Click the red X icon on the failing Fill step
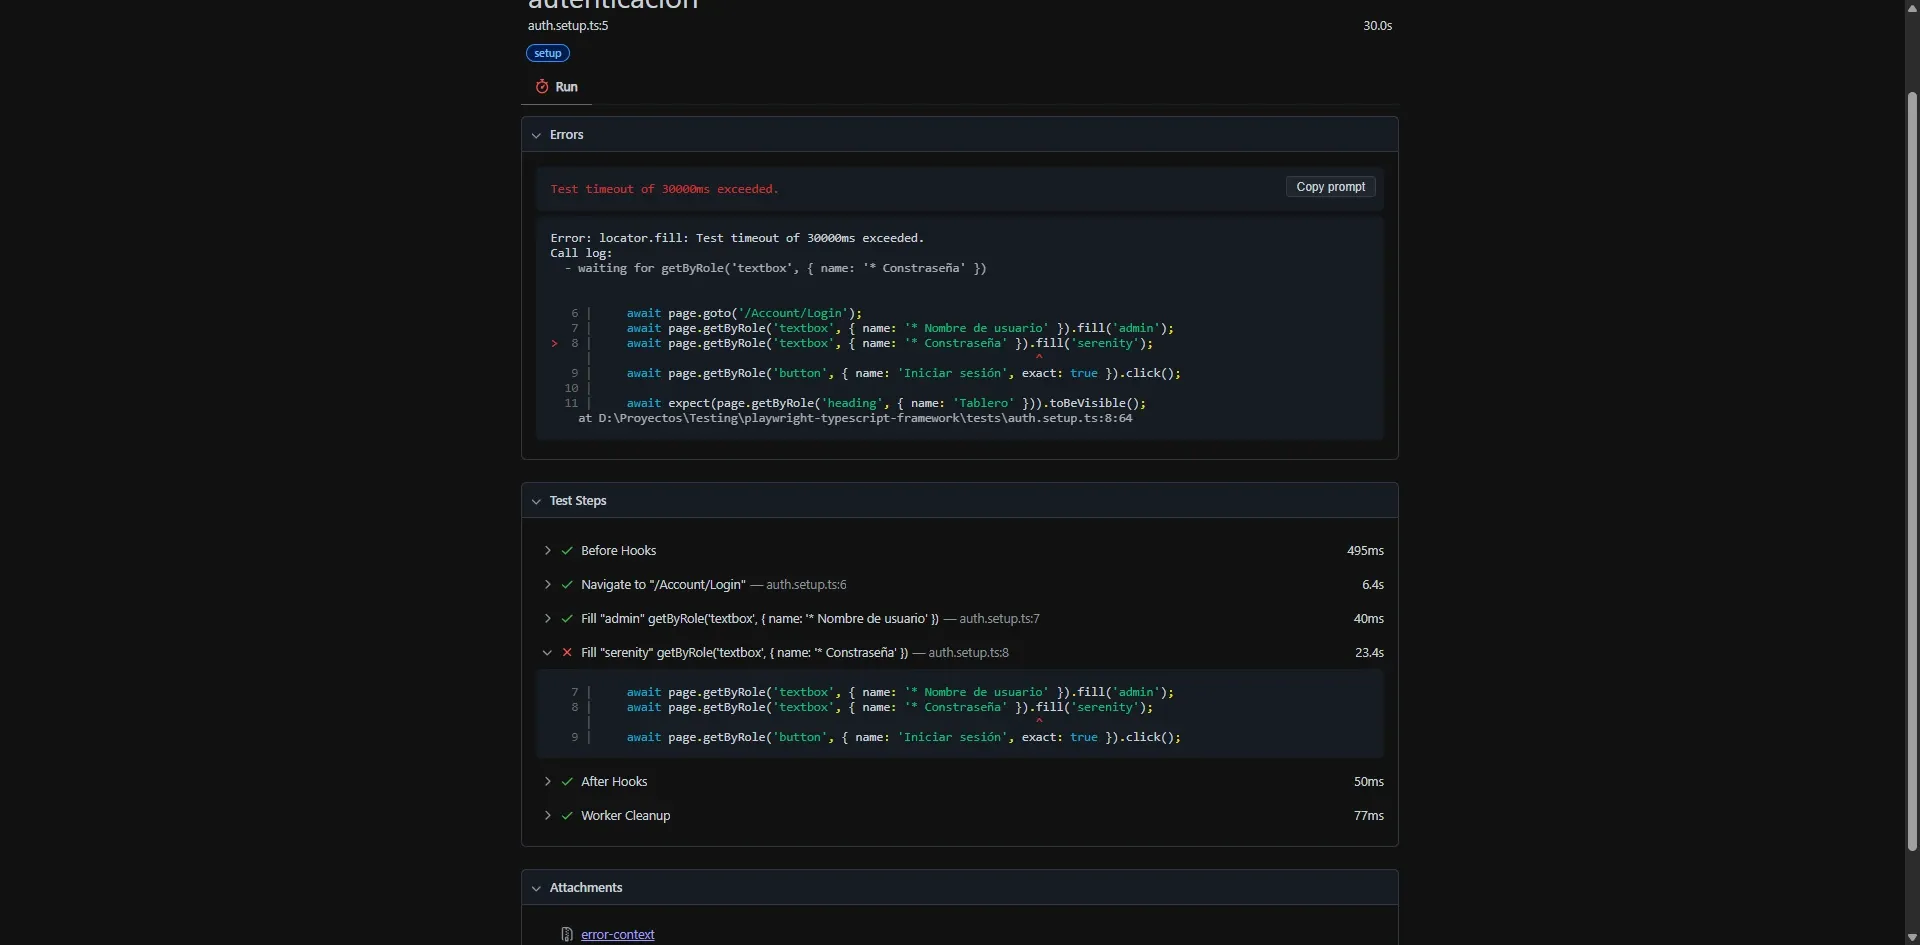This screenshot has height=945, width=1920. (567, 652)
